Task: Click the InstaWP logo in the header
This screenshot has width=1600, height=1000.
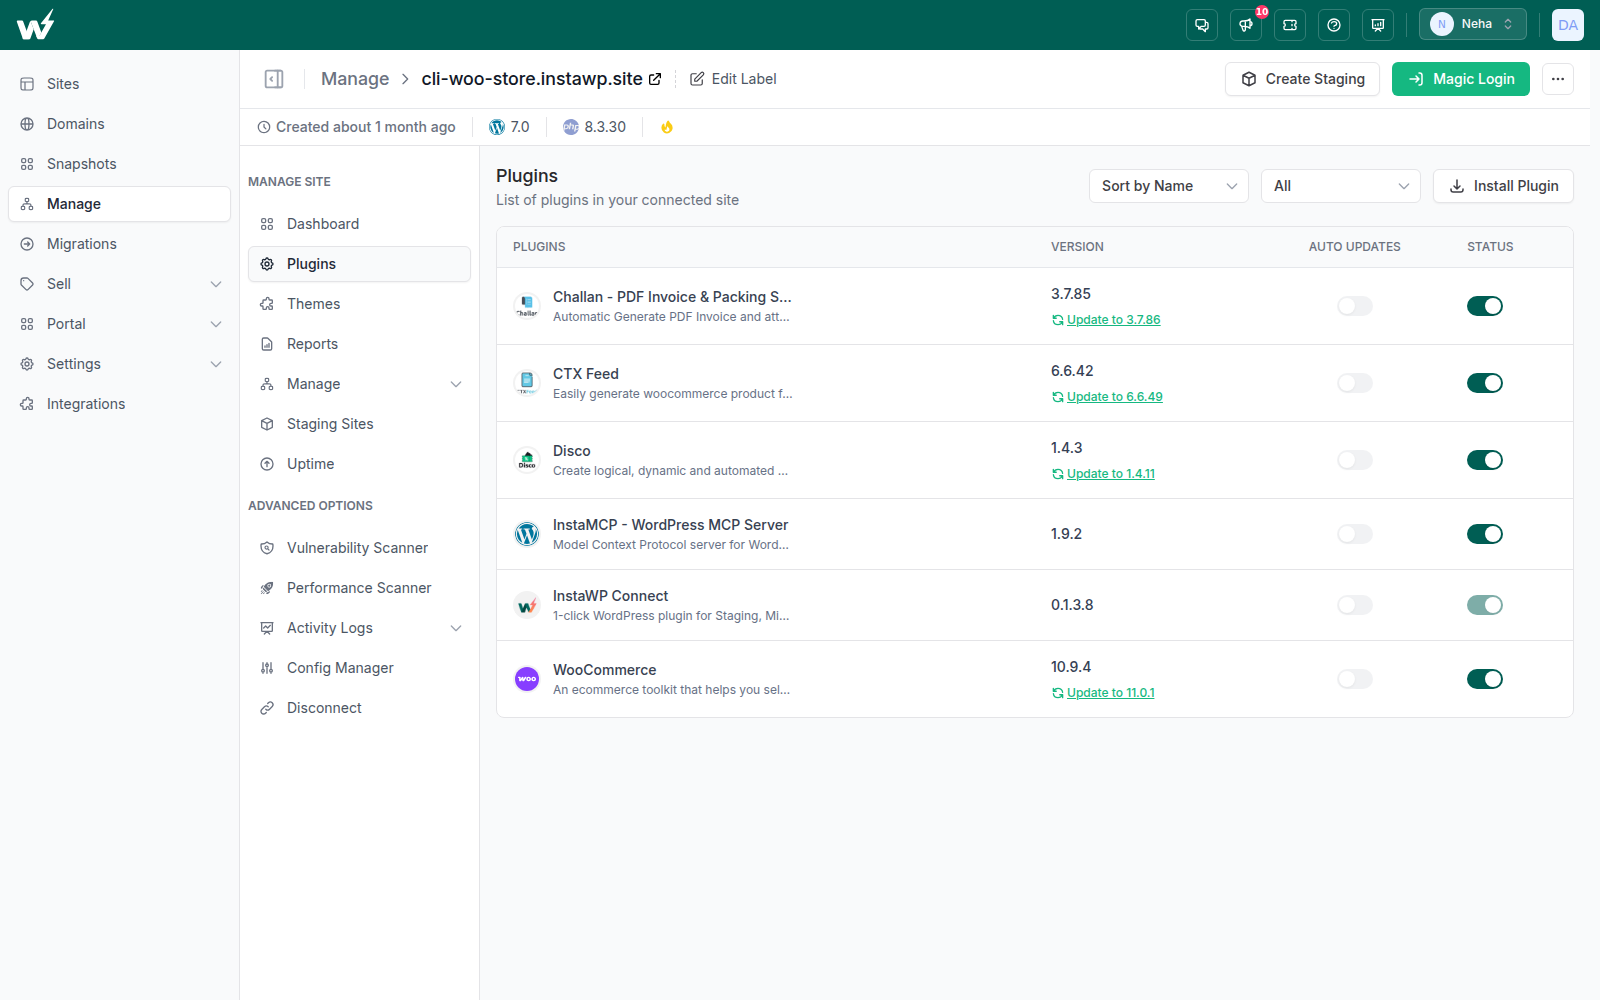Action: tap(36, 25)
